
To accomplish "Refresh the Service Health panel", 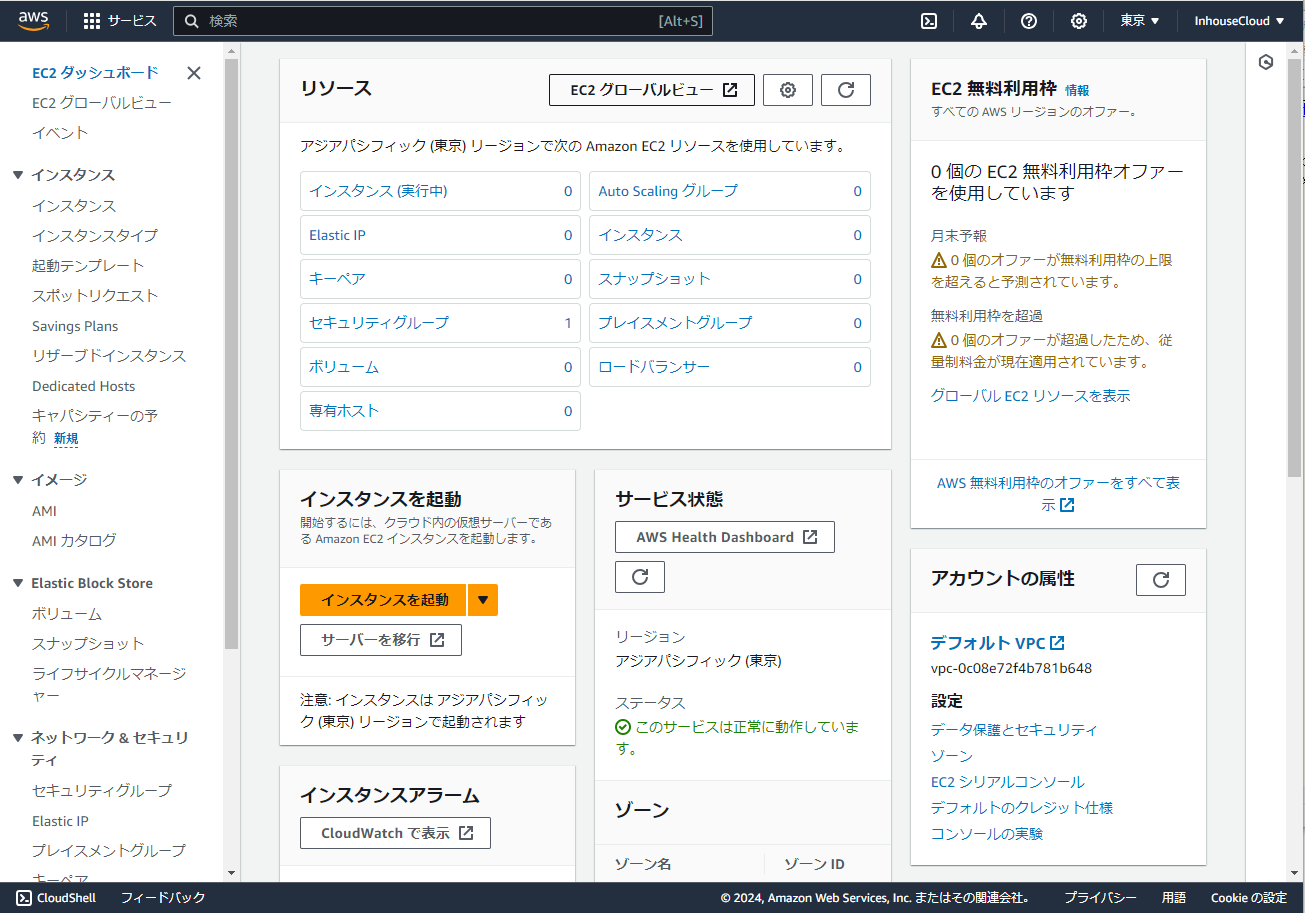I will [640, 577].
